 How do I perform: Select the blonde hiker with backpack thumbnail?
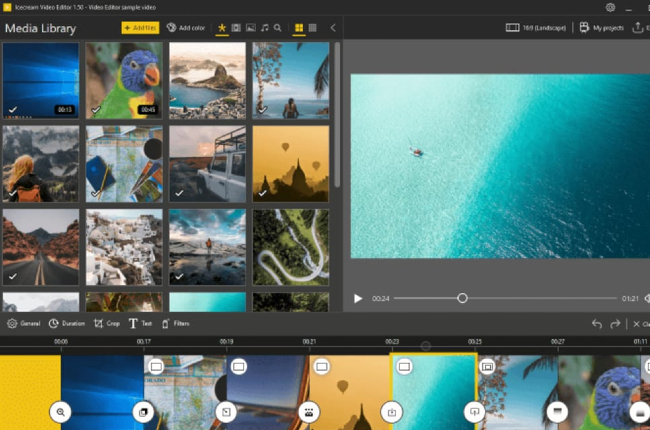tap(41, 164)
